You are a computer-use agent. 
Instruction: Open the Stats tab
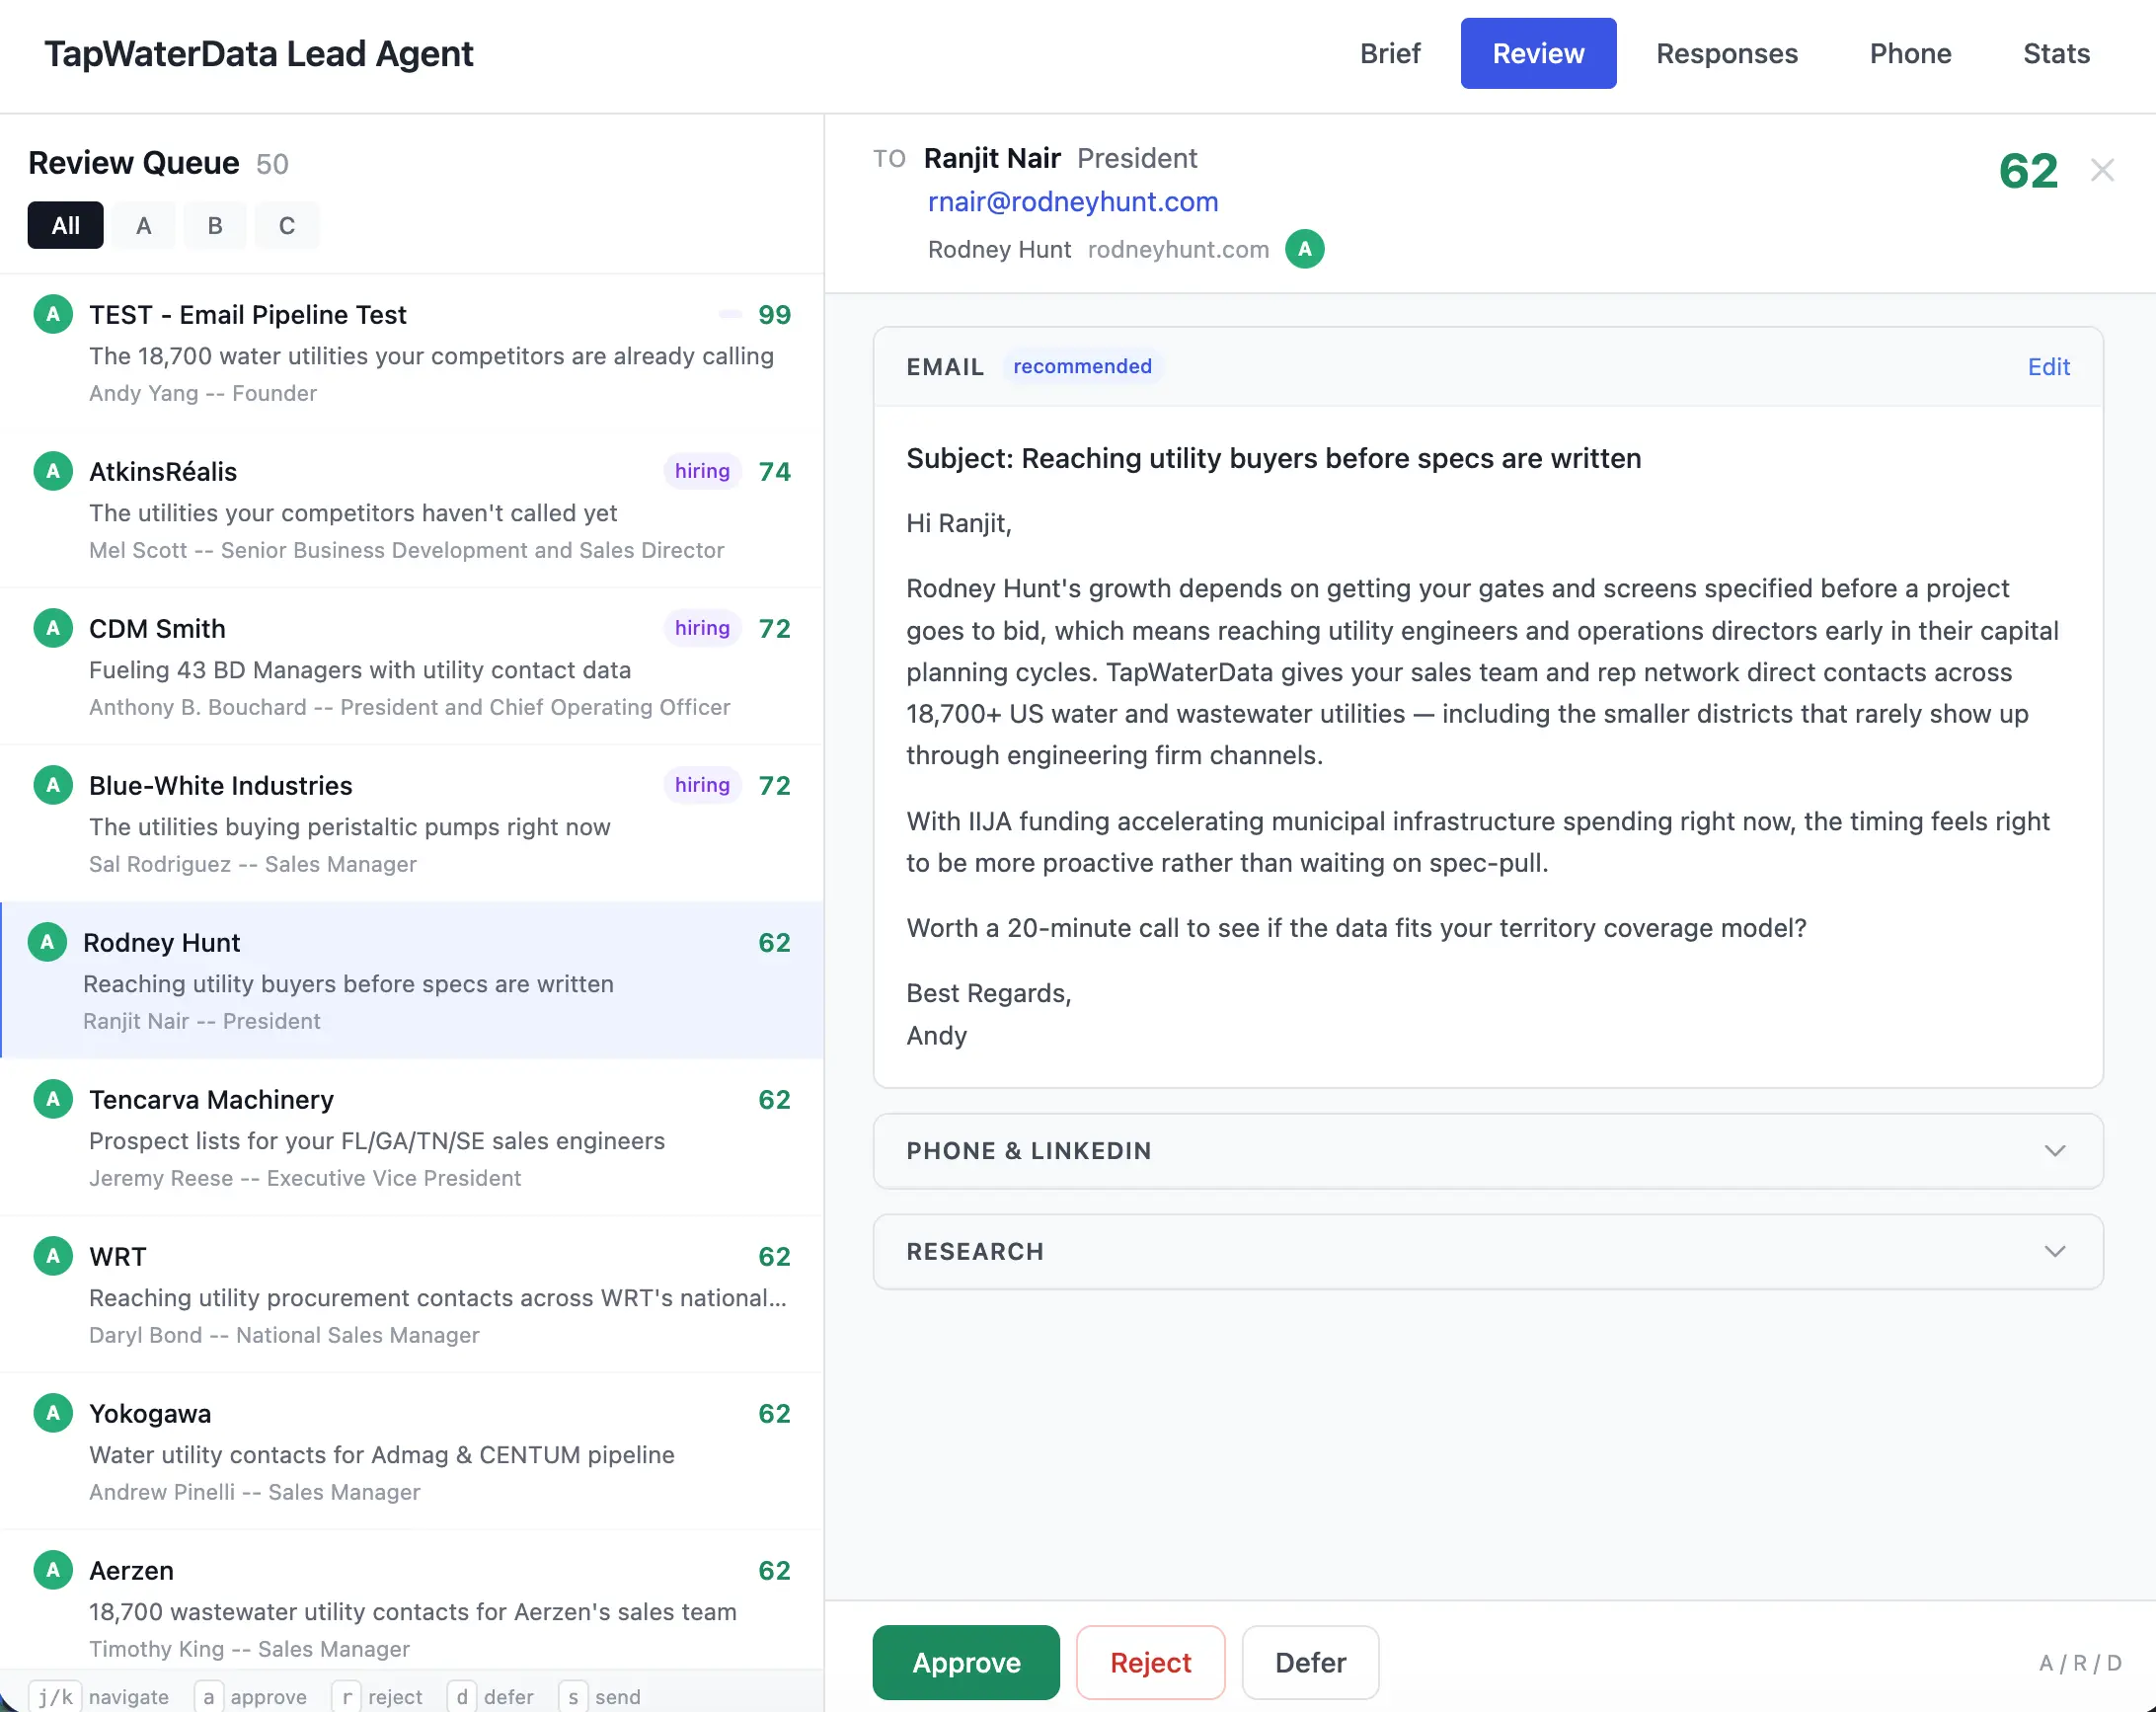pos(2056,53)
